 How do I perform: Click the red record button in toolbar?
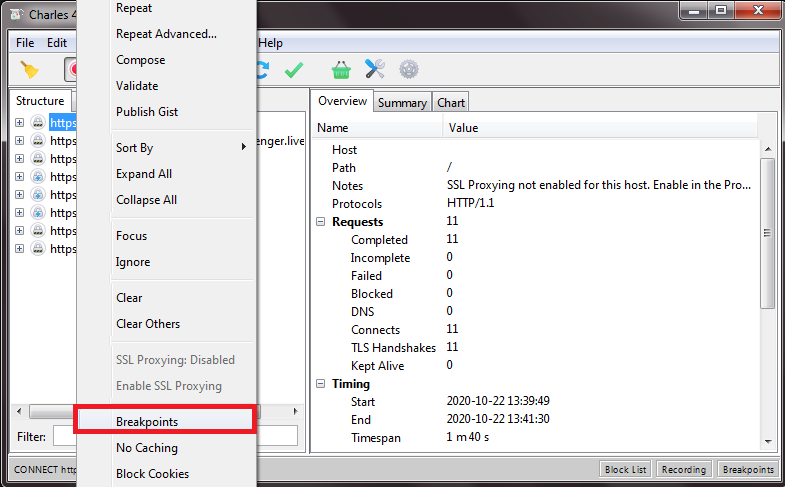click(x=72, y=70)
